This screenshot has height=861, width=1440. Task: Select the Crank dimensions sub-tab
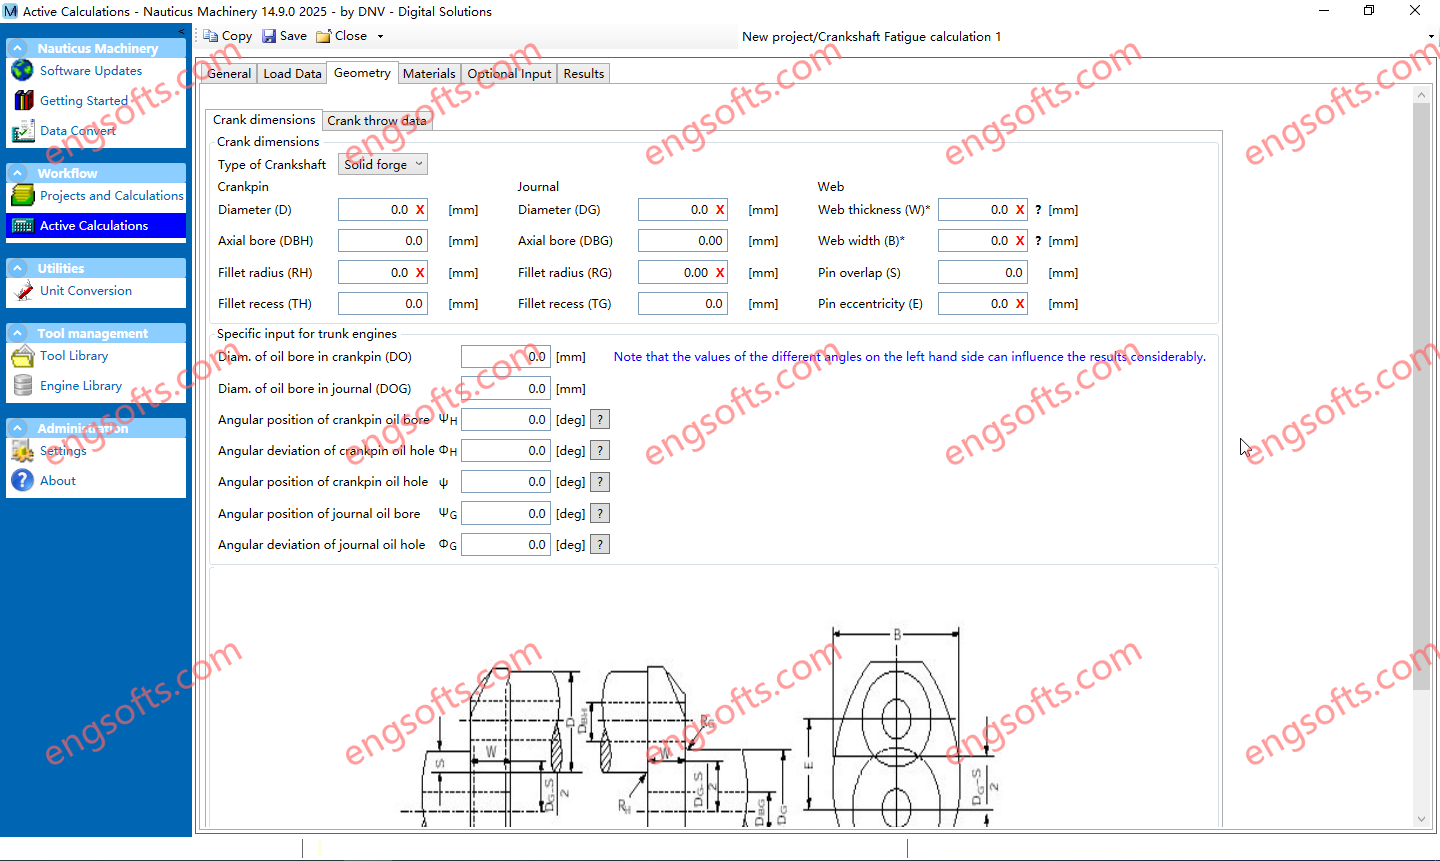coord(264,120)
